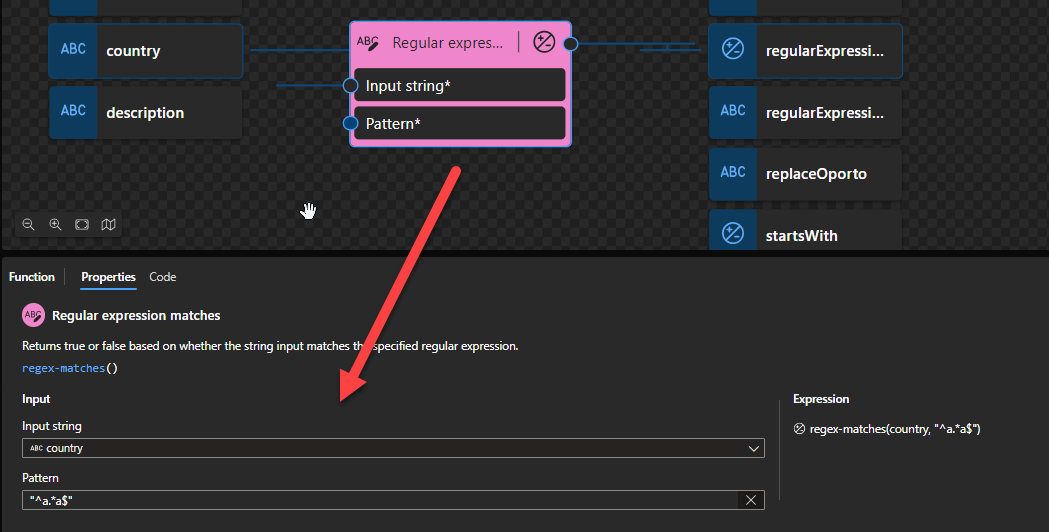Click the pink regex function icon in Properties
The image size is (1049, 532).
[x=33, y=315]
